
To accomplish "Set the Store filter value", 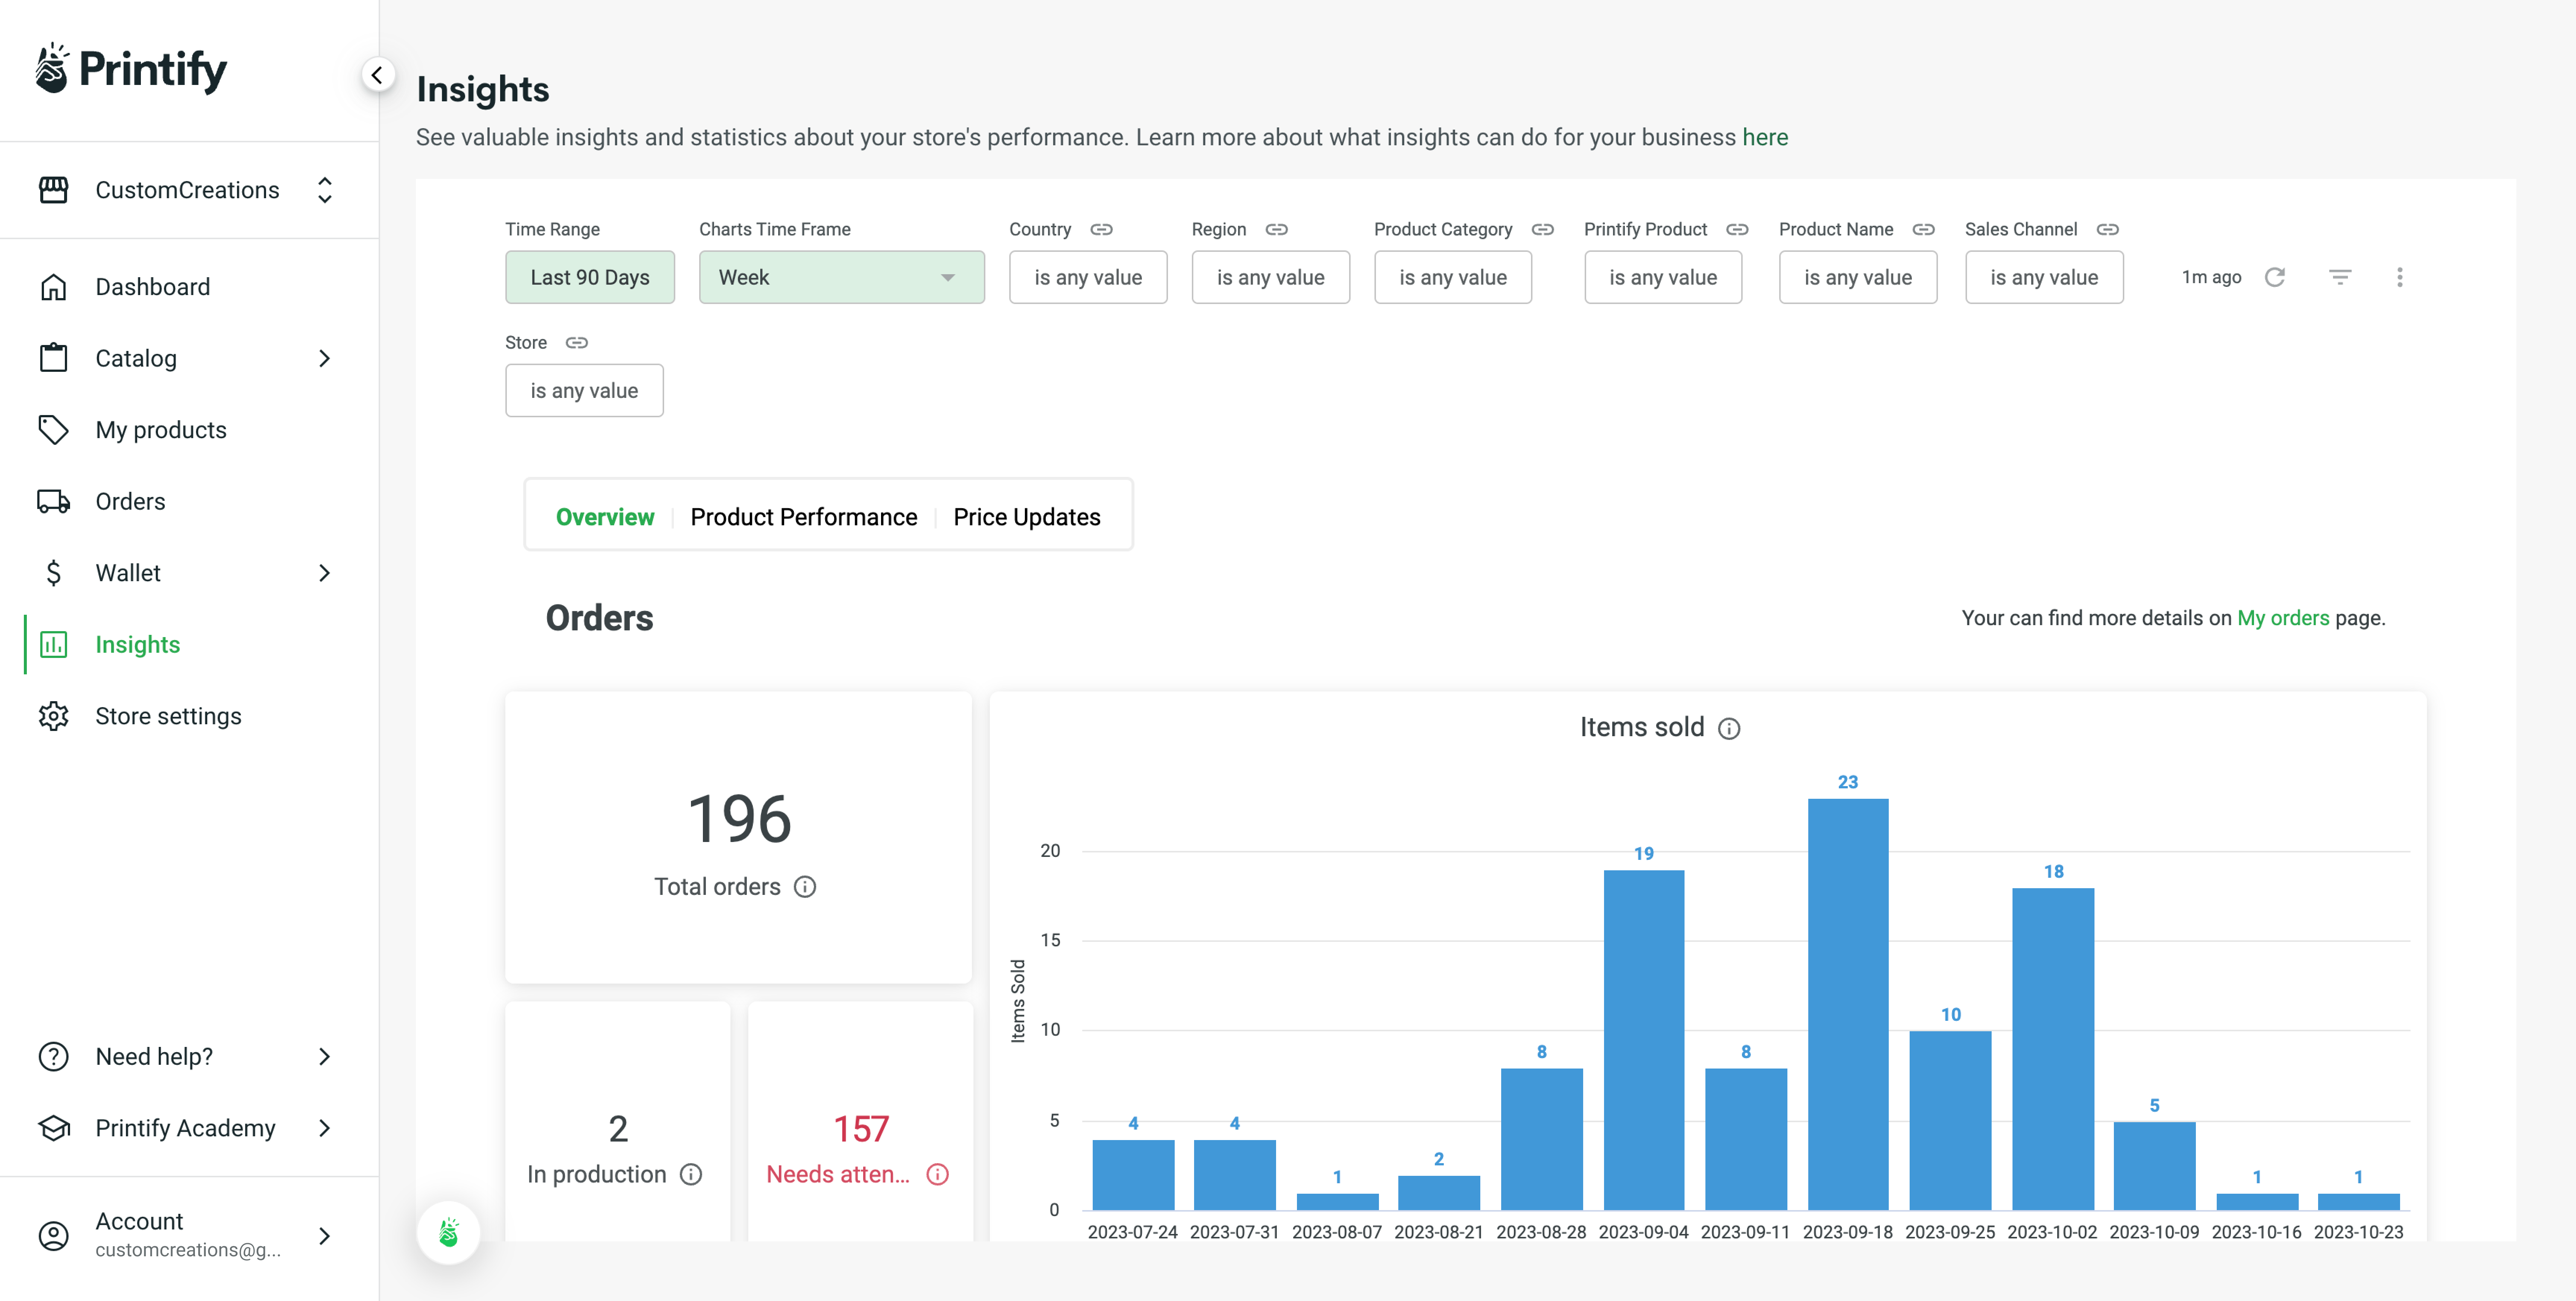I will pyautogui.click(x=584, y=390).
